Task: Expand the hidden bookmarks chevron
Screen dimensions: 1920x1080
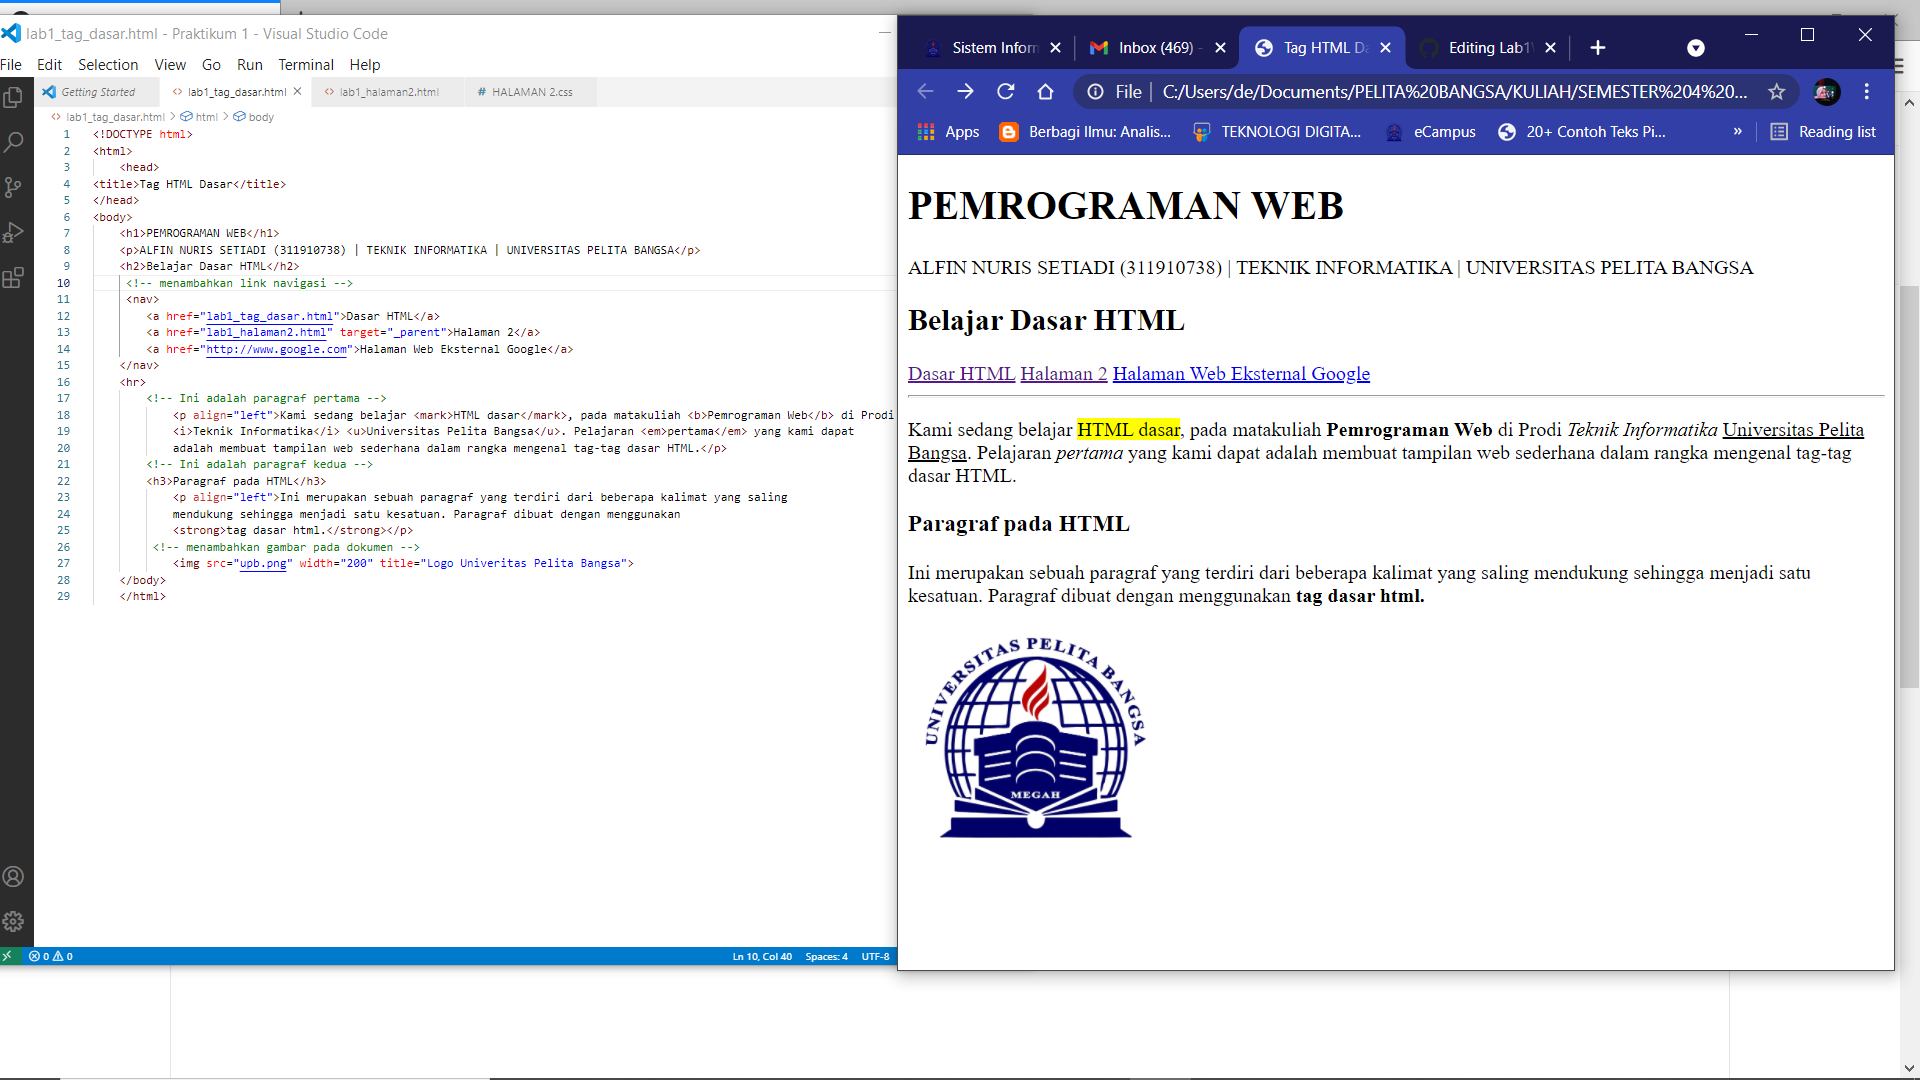Action: (1738, 131)
